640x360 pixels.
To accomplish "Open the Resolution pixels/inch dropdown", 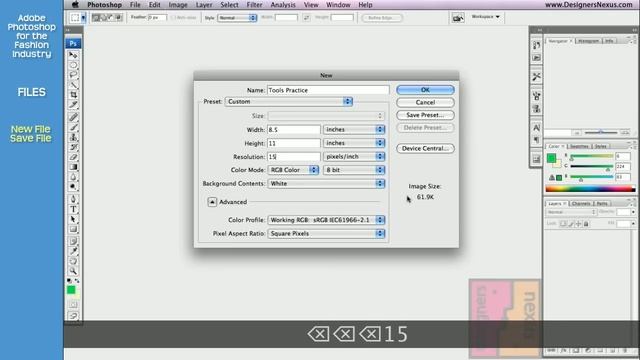I will (x=354, y=157).
